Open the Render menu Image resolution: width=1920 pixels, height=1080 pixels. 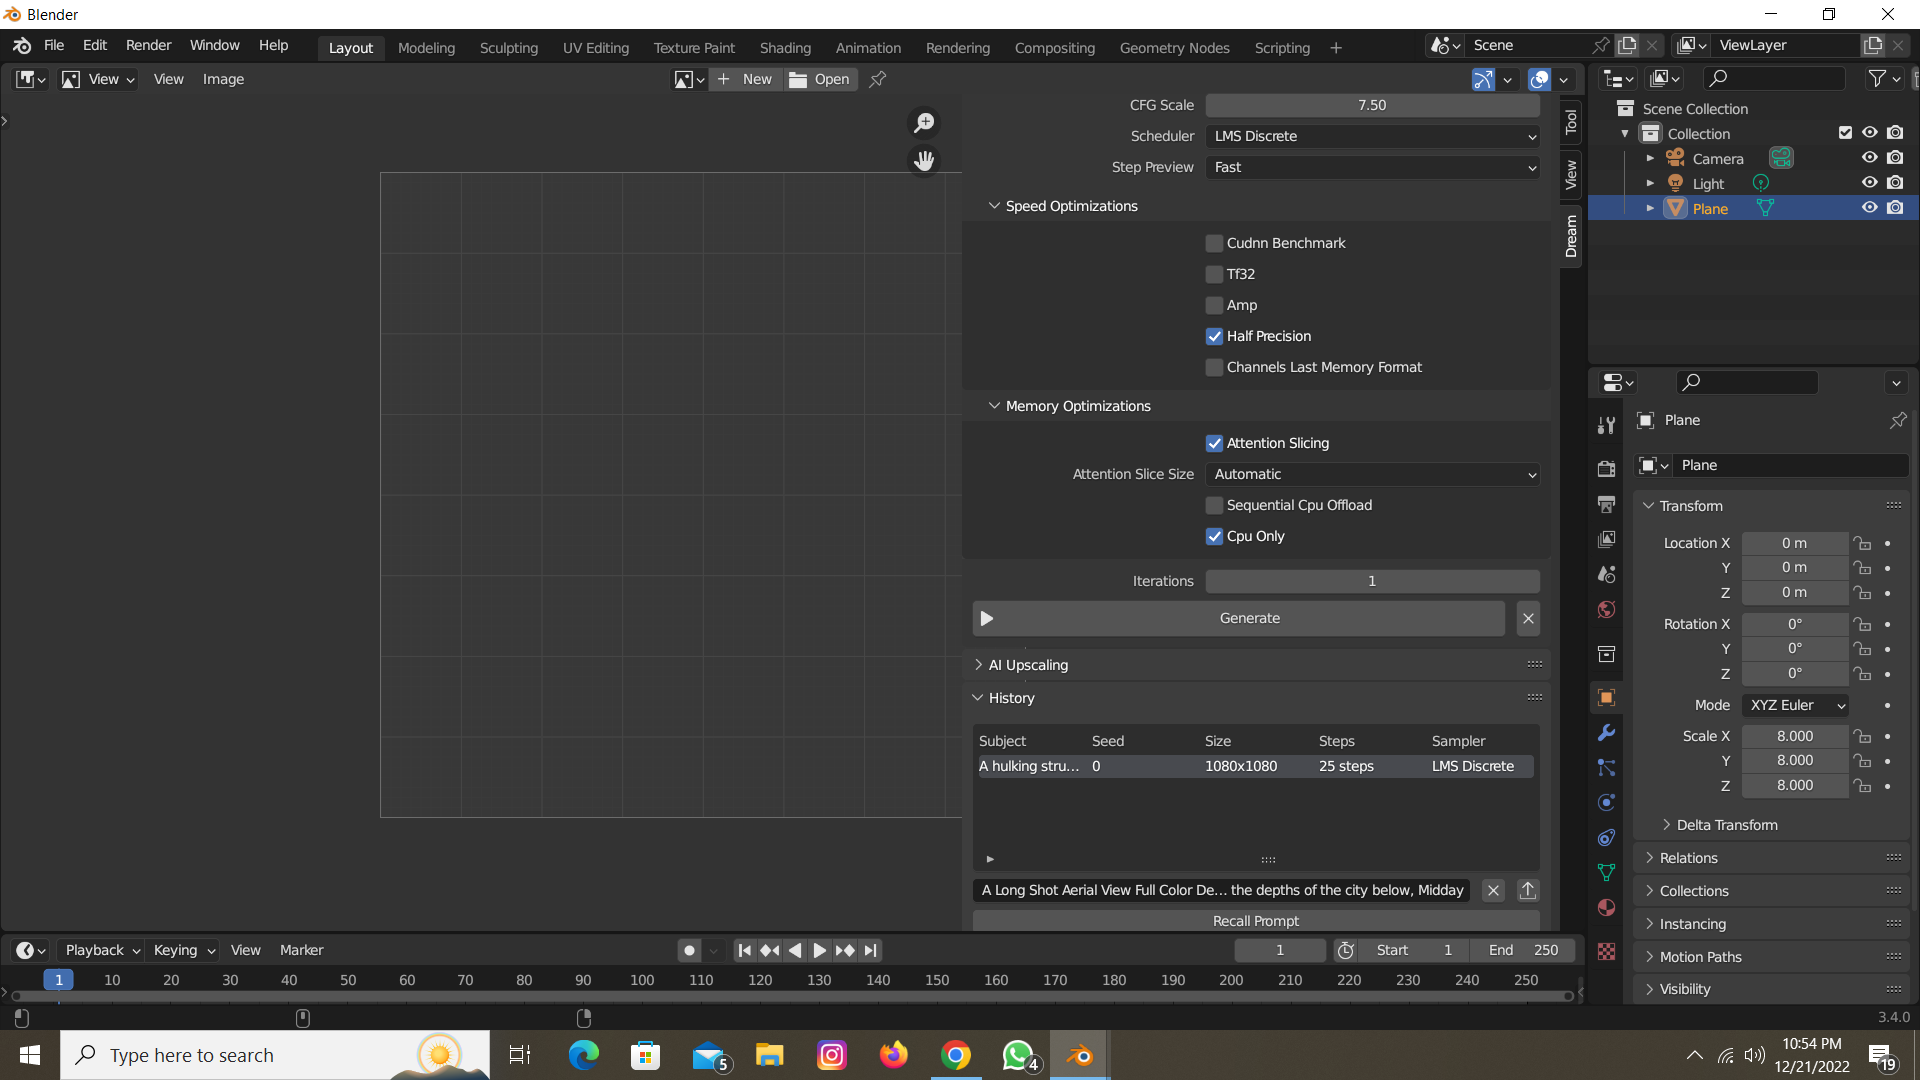point(148,45)
